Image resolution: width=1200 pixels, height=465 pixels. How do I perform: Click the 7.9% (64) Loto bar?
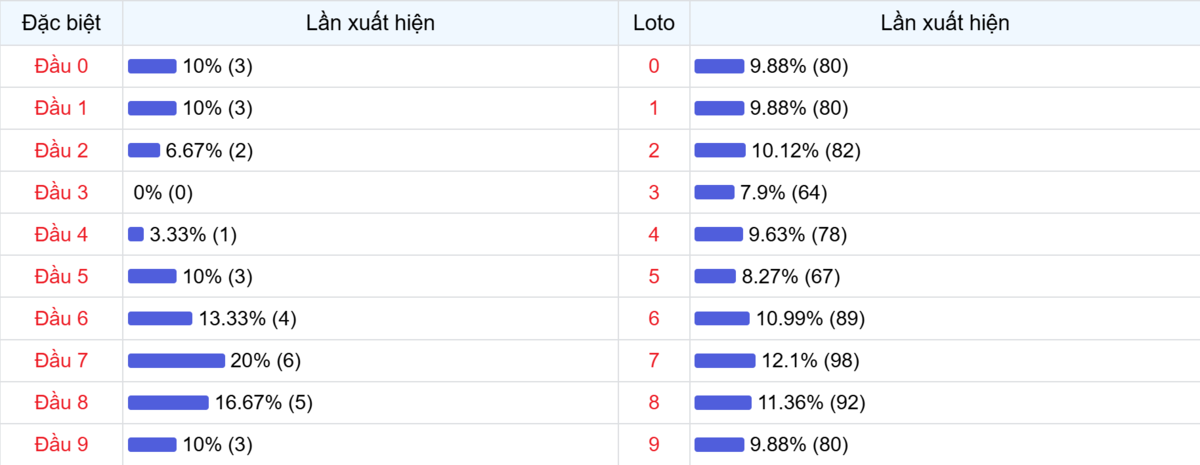tap(714, 192)
